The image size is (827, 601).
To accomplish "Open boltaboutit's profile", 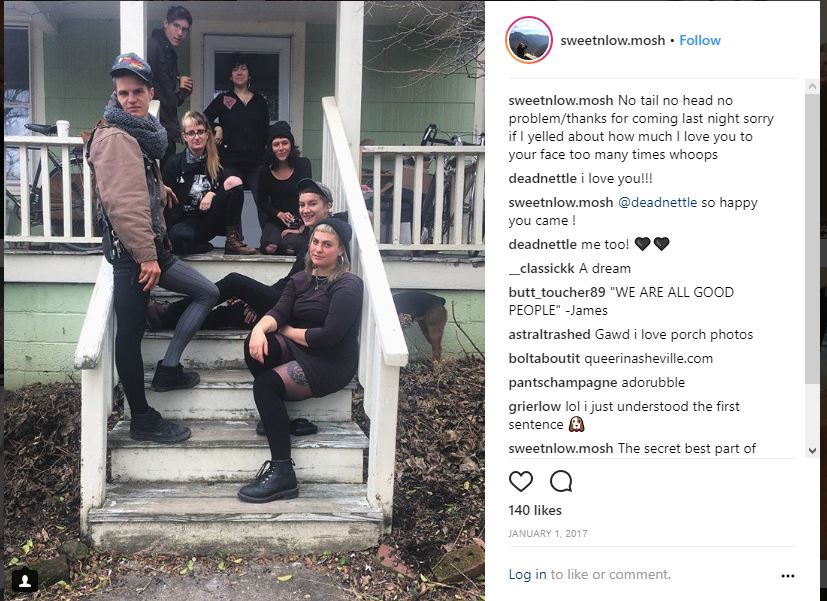I will [544, 358].
